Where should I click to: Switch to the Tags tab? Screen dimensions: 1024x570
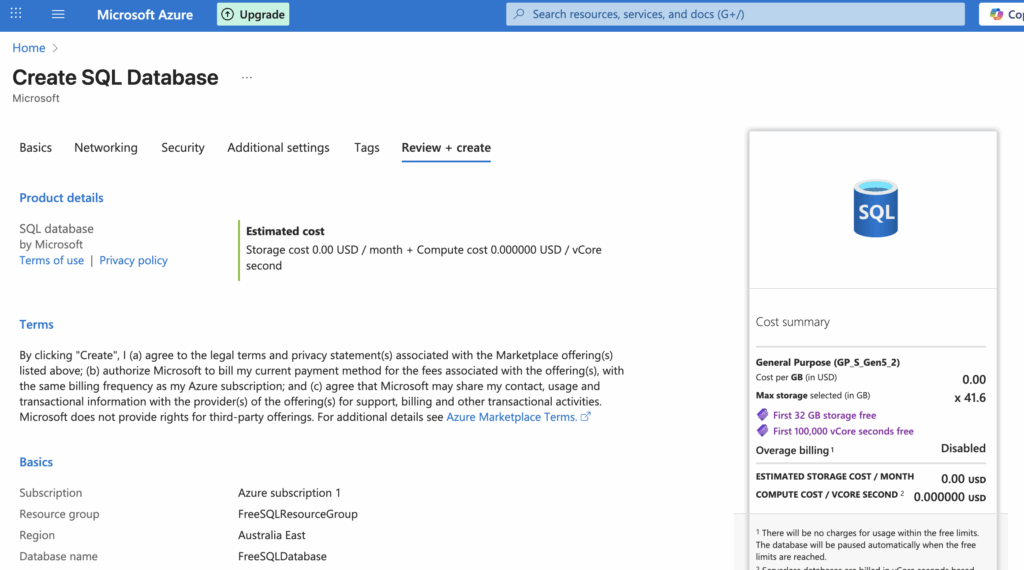point(366,148)
